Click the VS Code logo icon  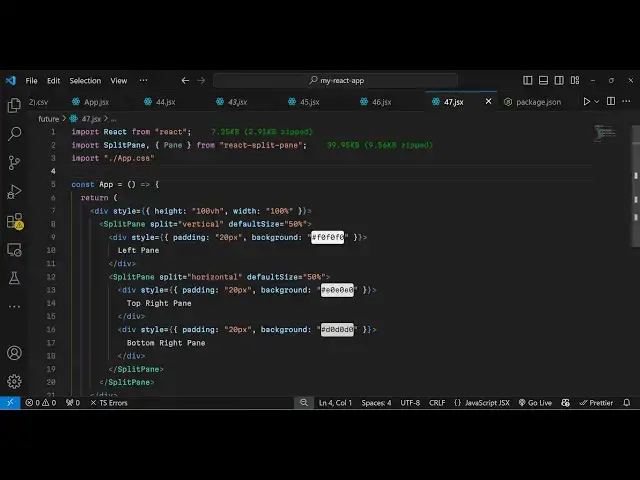tap(11, 80)
